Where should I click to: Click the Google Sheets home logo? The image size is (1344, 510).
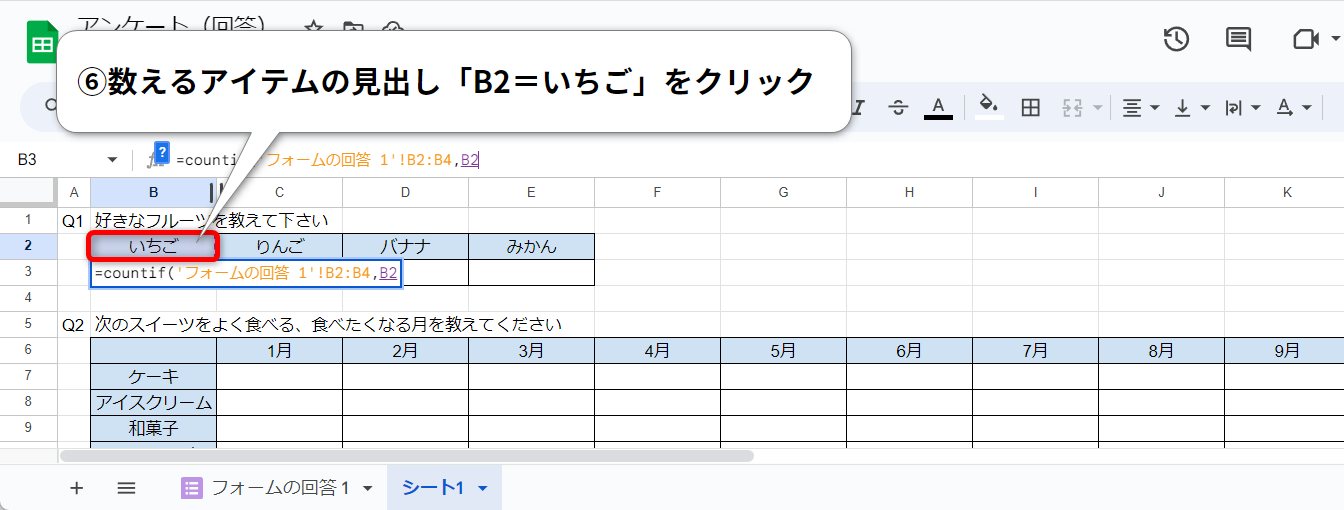(x=42, y=45)
